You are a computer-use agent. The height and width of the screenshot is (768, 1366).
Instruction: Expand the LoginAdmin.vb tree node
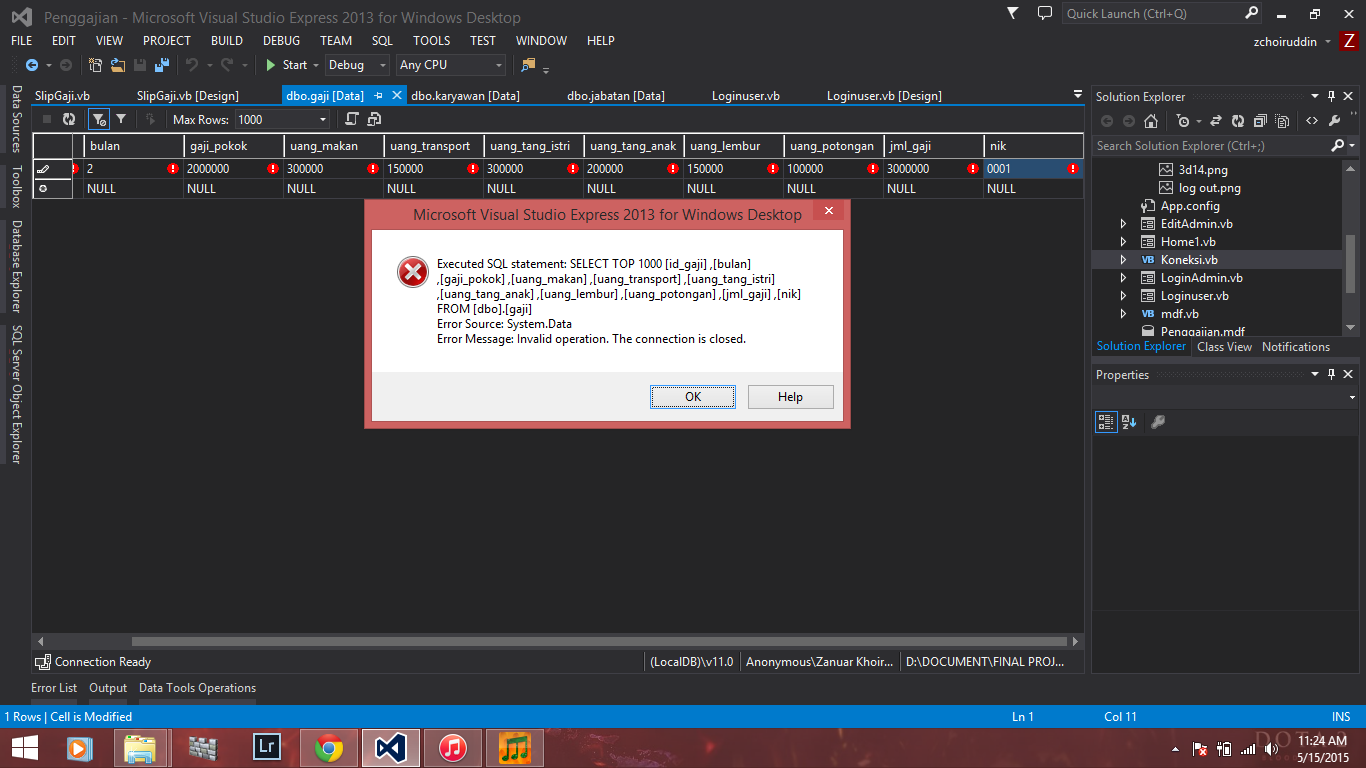1123,278
